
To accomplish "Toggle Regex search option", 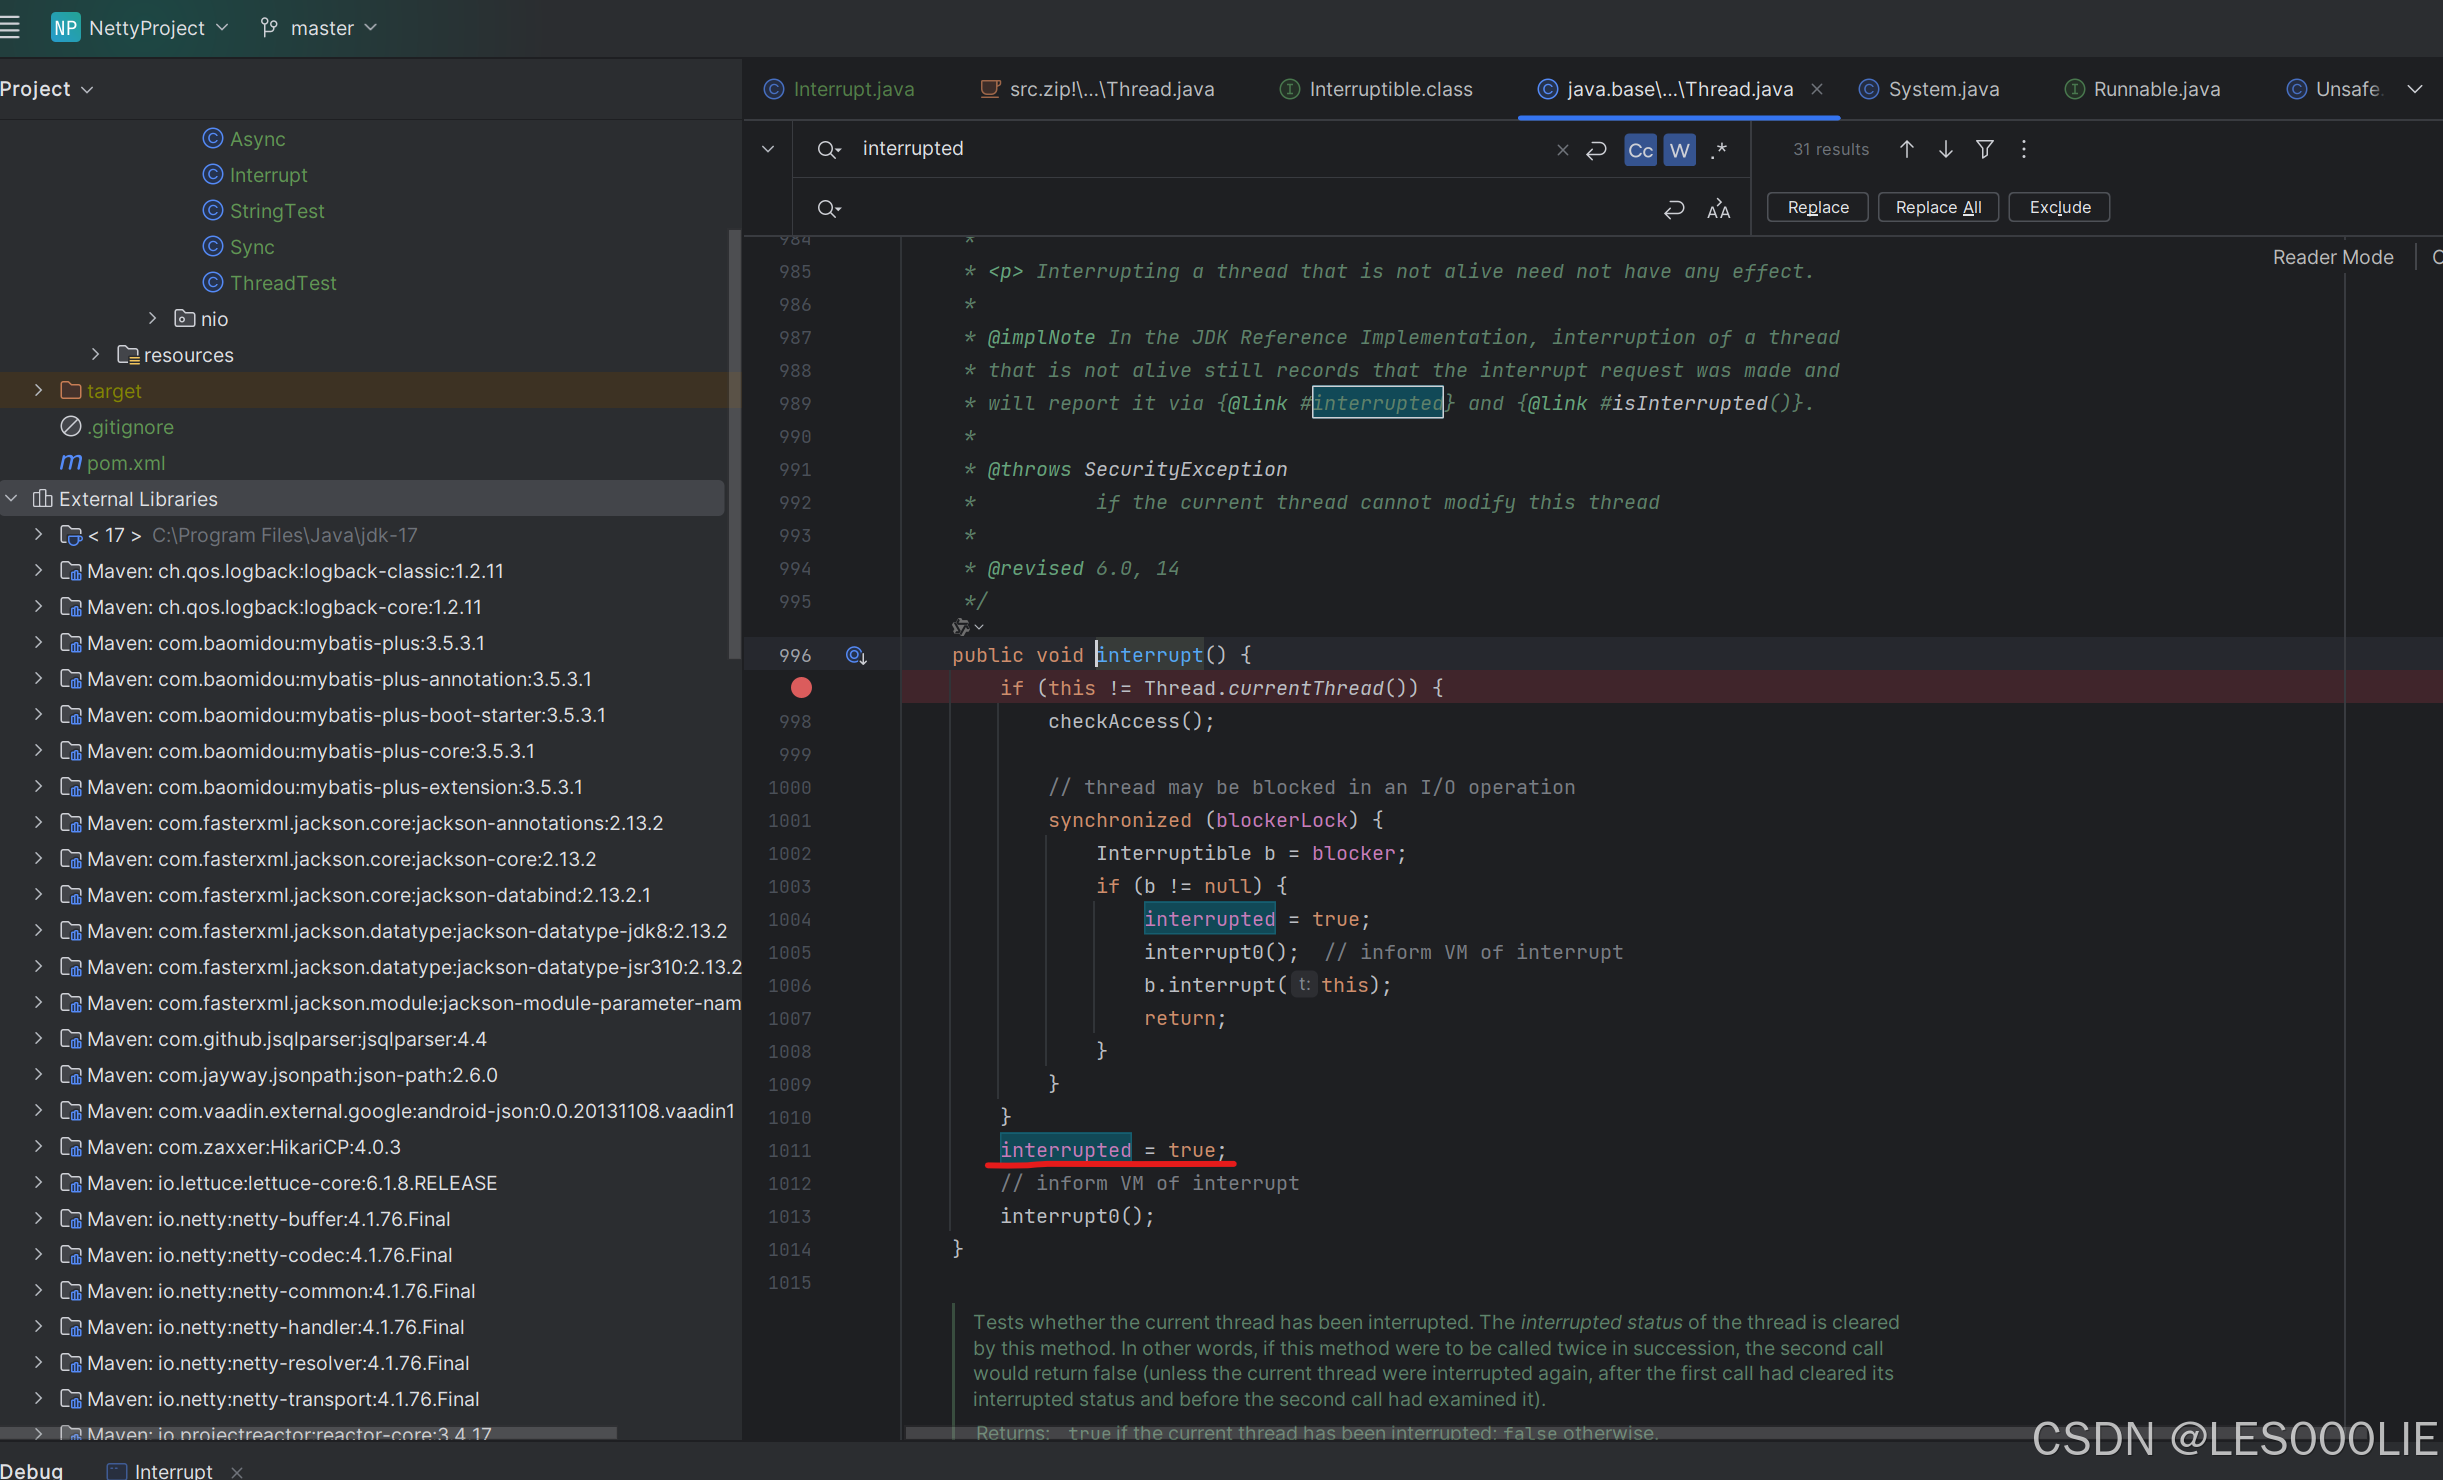I will [x=1719, y=150].
